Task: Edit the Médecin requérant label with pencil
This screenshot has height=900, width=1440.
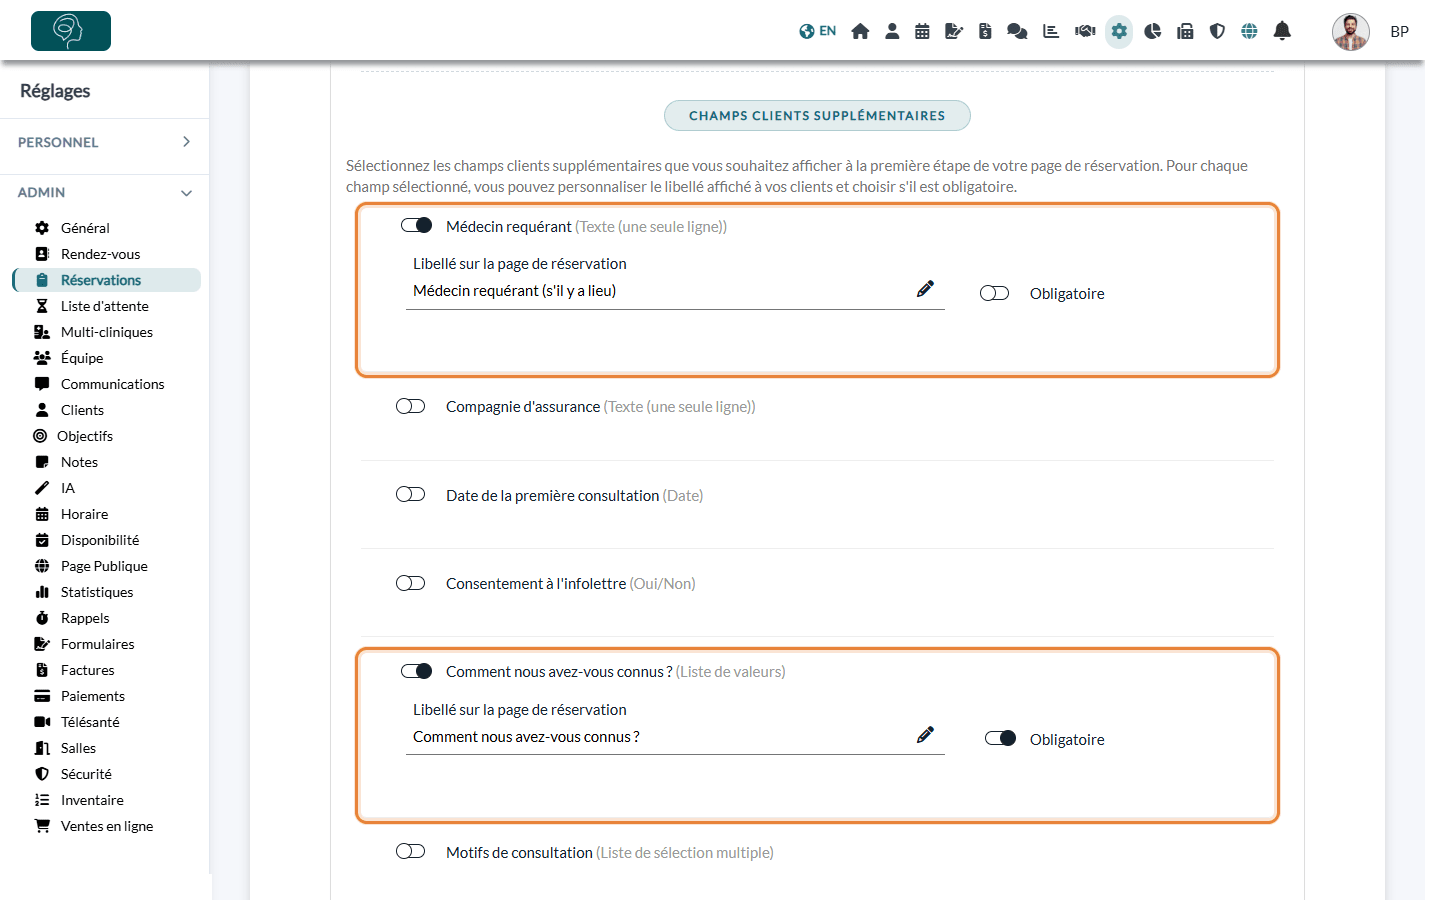Action: (925, 289)
